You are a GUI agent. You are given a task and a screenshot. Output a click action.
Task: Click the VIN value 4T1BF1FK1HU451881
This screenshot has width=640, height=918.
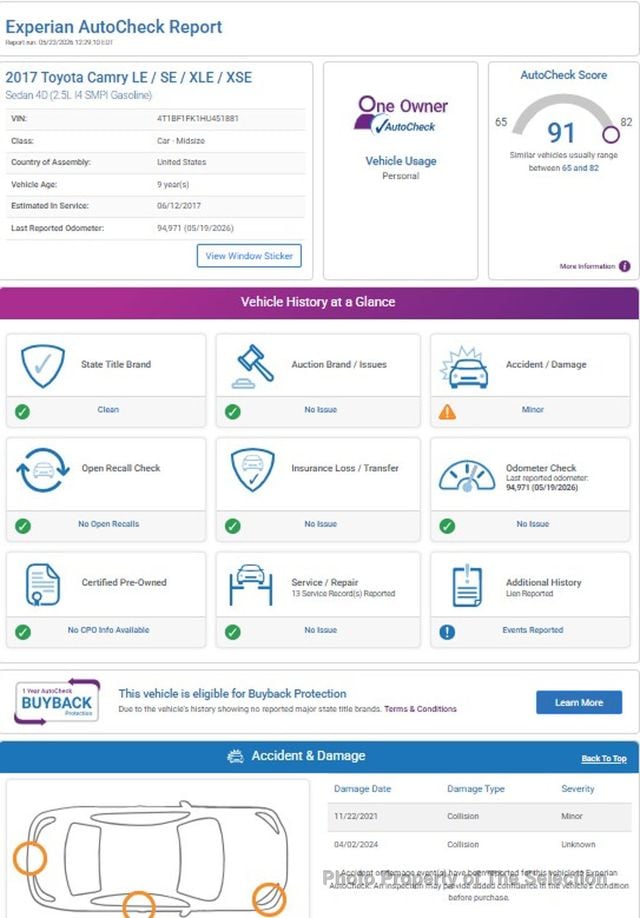click(197, 118)
